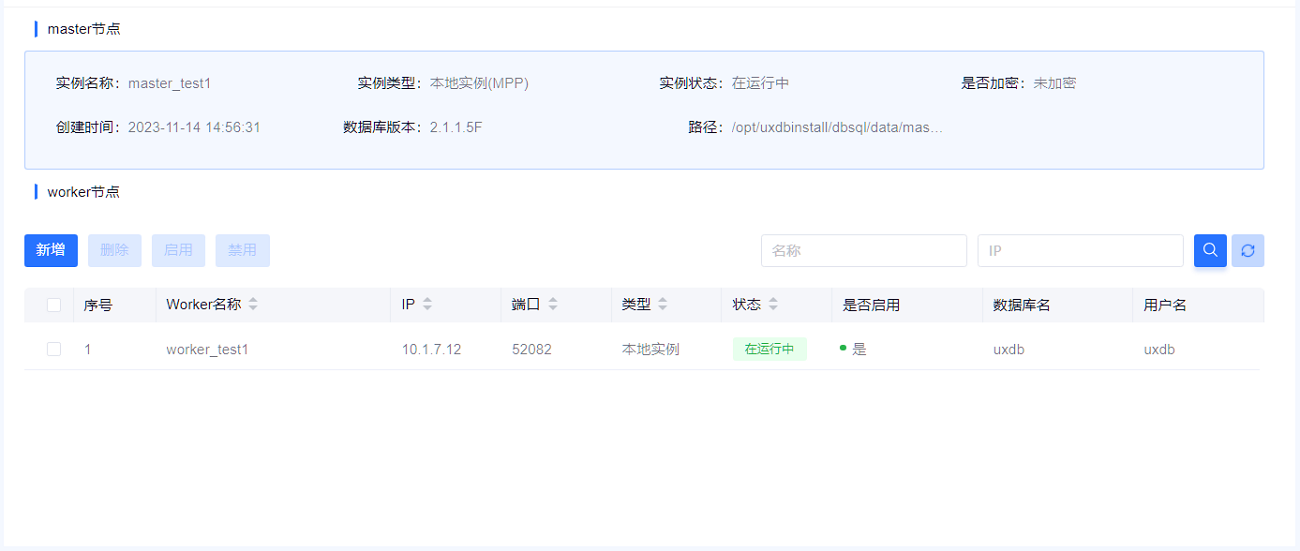This screenshot has height=551, width=1300.
Task: Click the worker_test1 name cell
Action: 207,350
